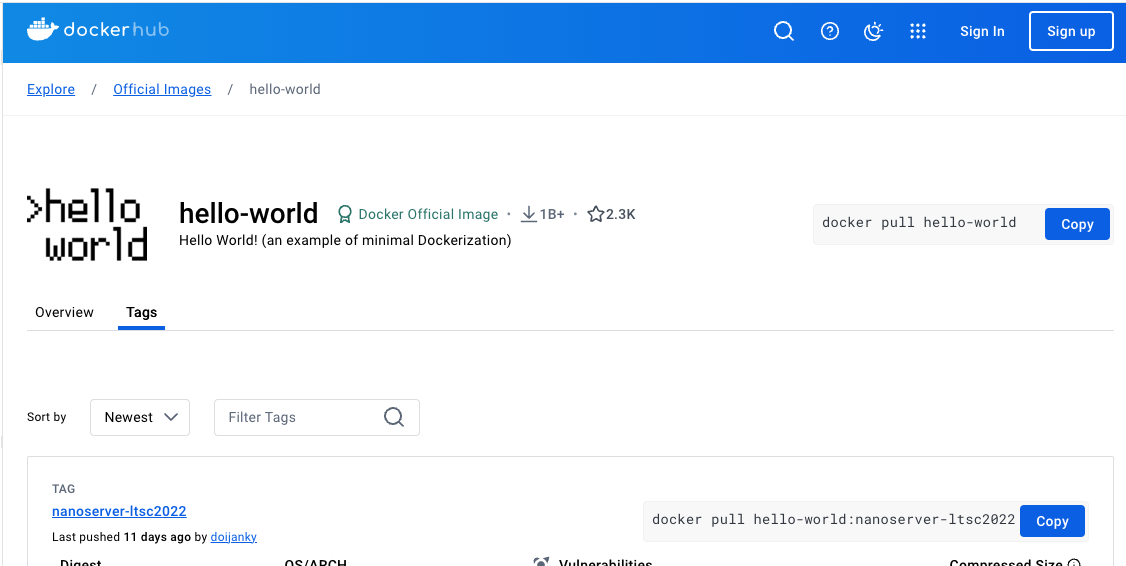Click the hello-world pixel logo image

(x=87, y=226)
